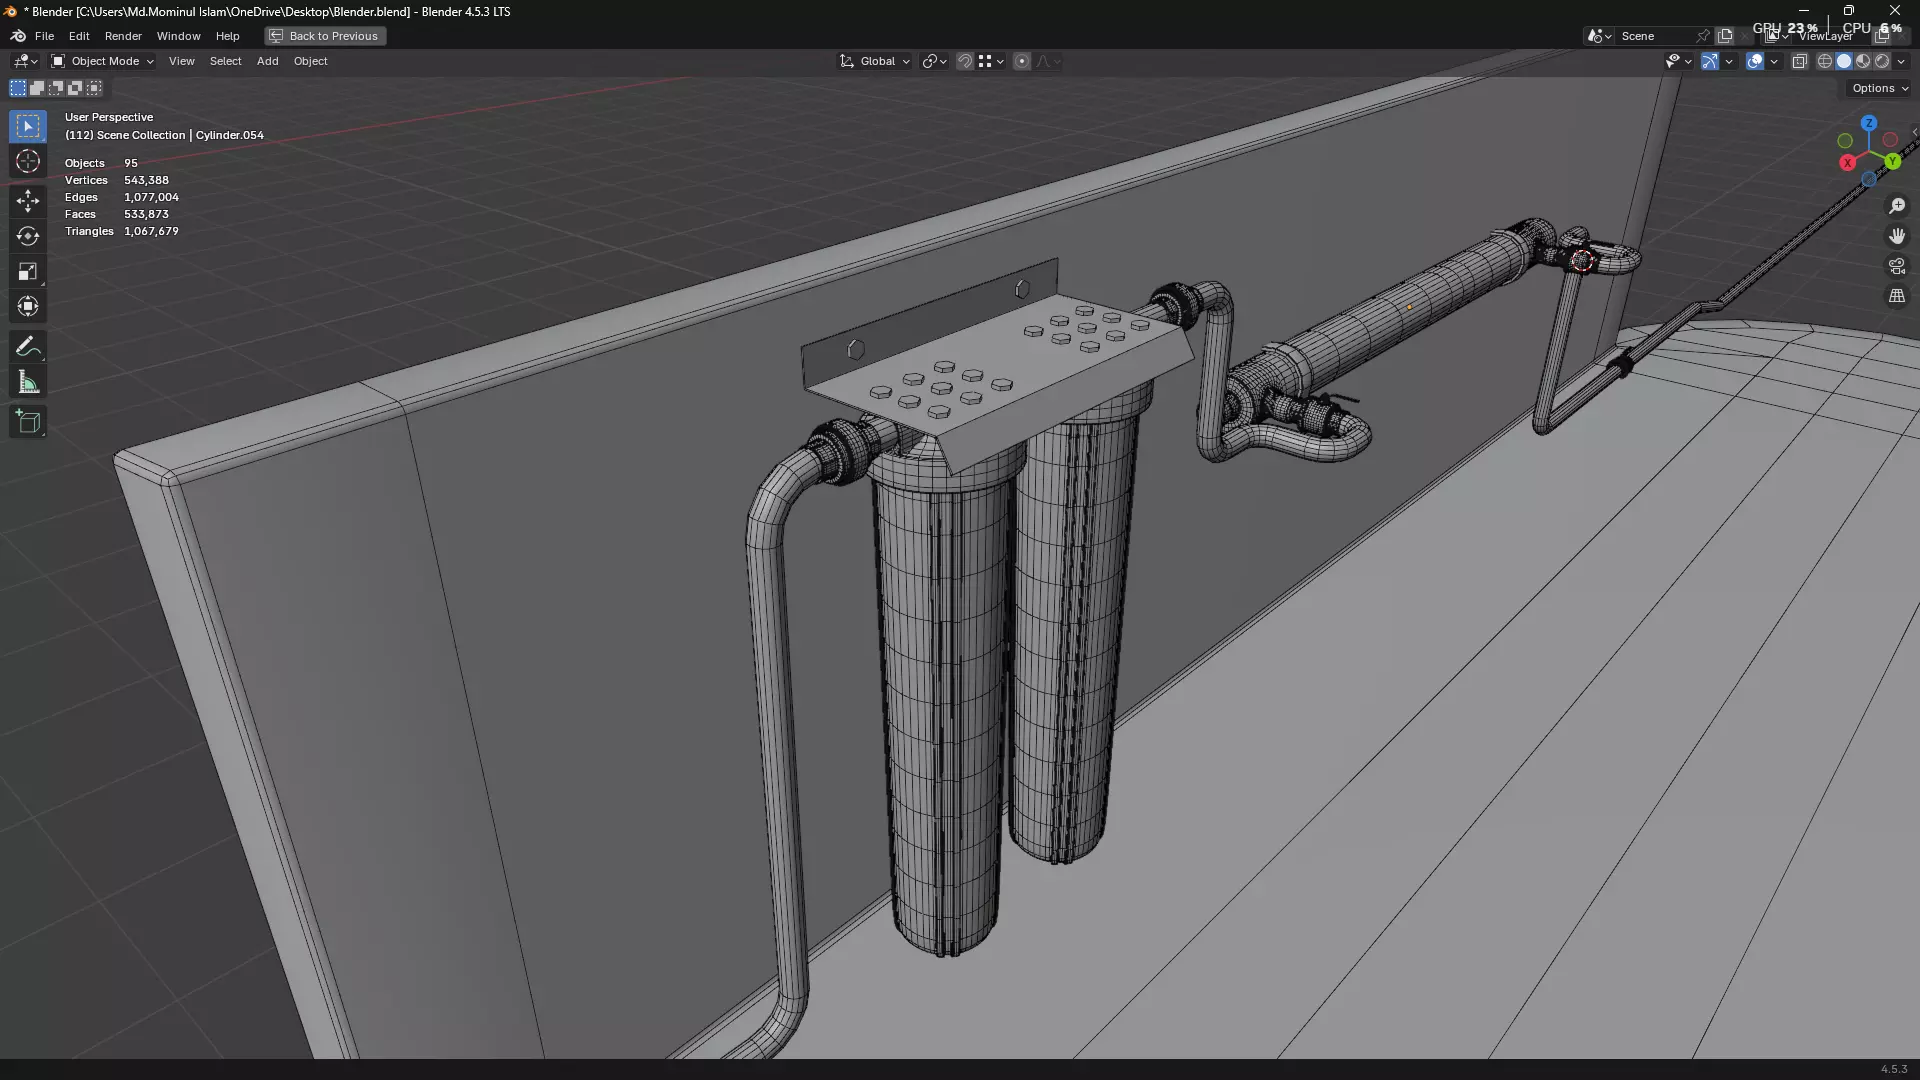Click the blue Z axis on navigation gizmo
Image resolution: width=1920 pixels, height=1080 pixels.
pyautogui.click(x=1869, y=123)
